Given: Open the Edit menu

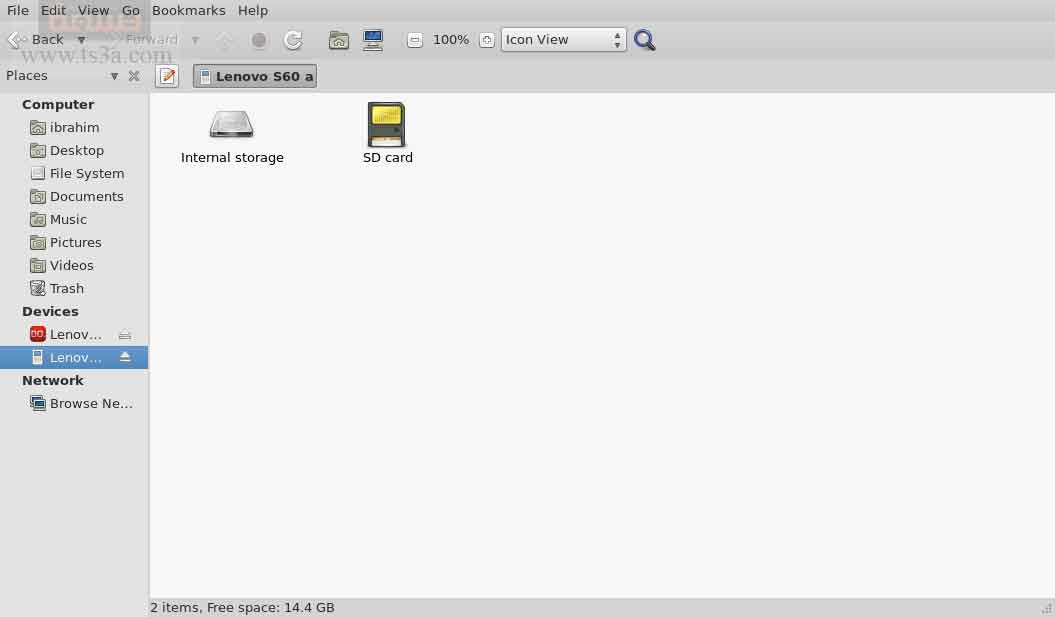Looking at the screenshot, I should tap(53, 10).
